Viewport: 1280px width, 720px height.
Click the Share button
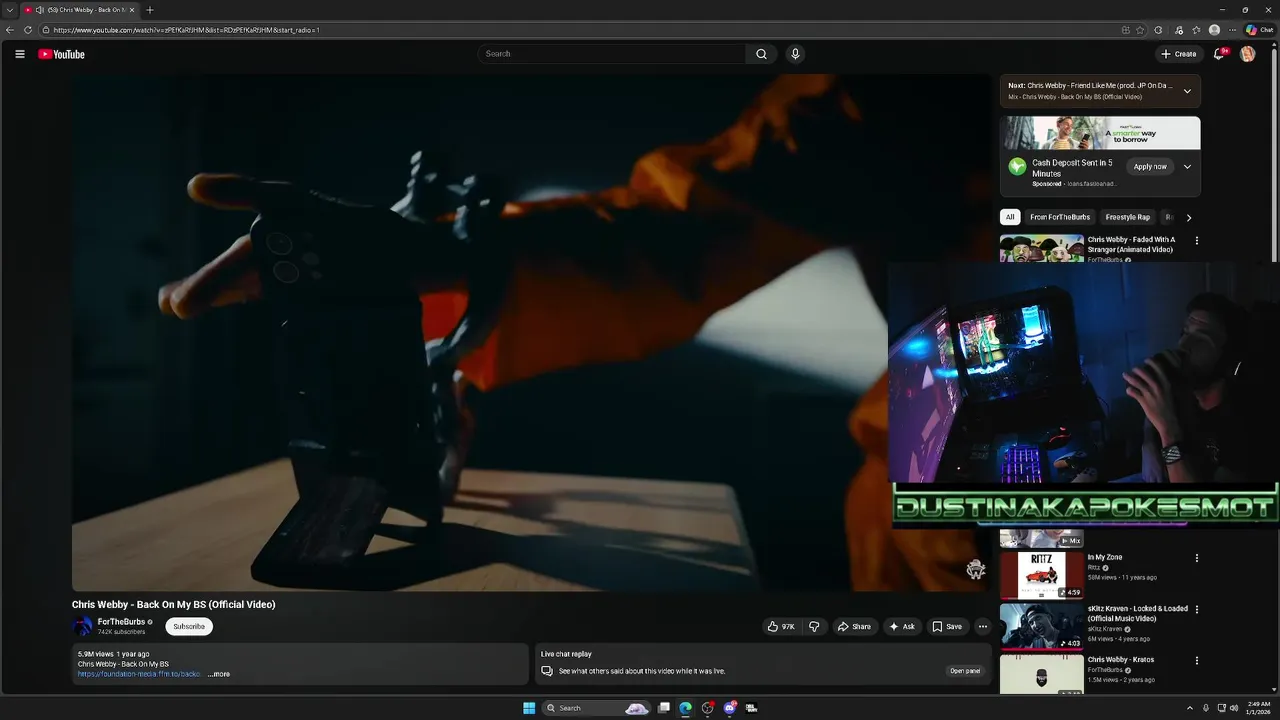click(854, 627)
